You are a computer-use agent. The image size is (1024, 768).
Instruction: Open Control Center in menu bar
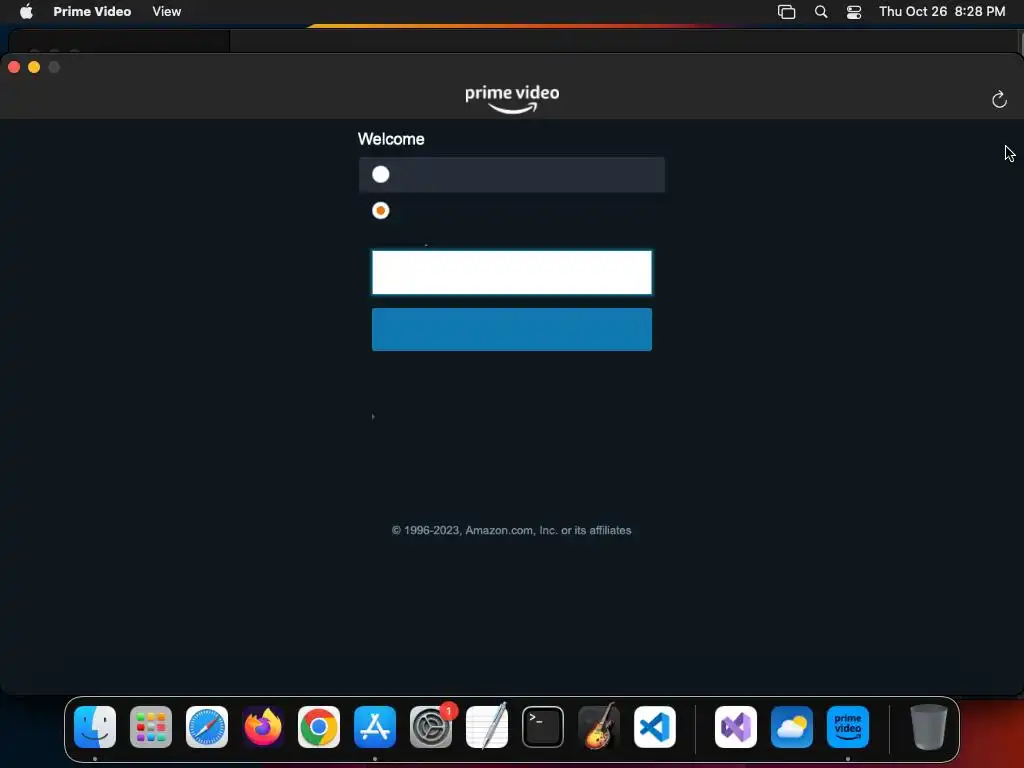tap(854, 12)
